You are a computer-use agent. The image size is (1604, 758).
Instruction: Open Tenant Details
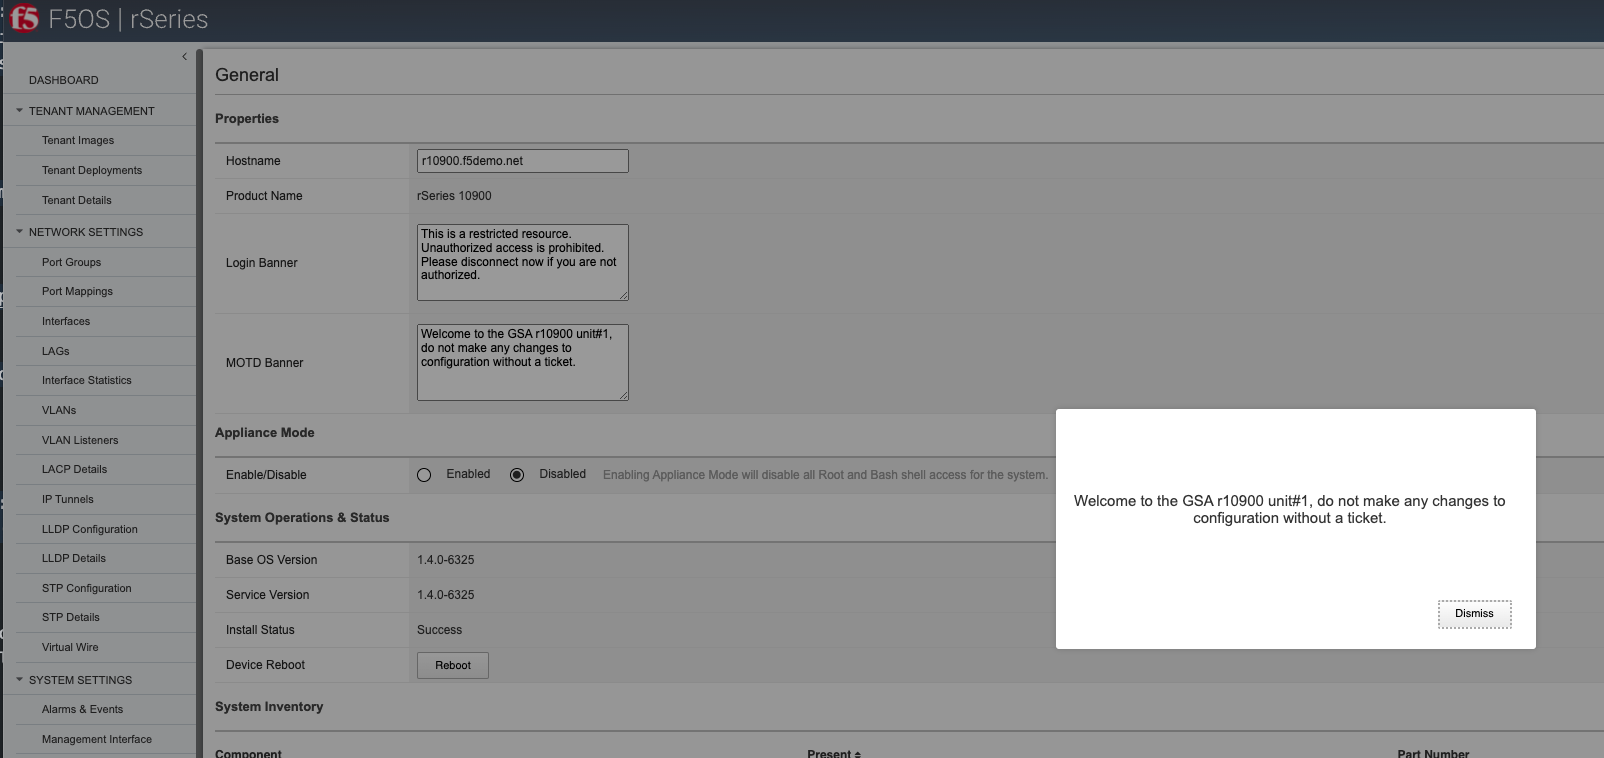77,201
